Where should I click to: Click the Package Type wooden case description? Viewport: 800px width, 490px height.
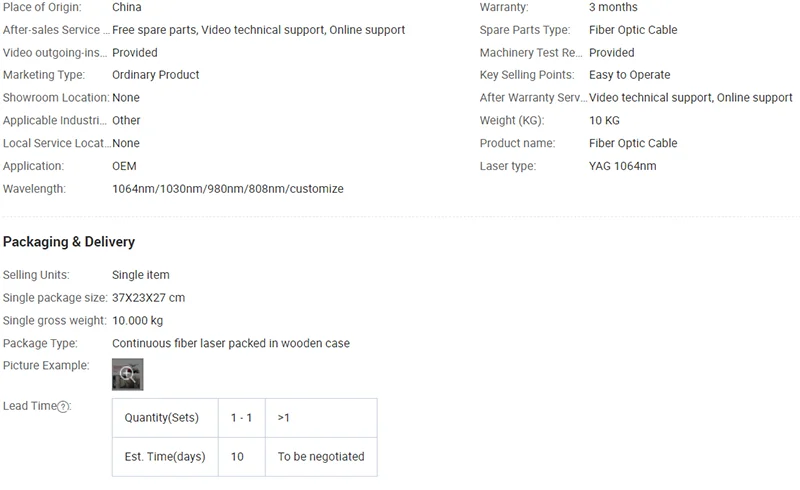pos(231,344)
